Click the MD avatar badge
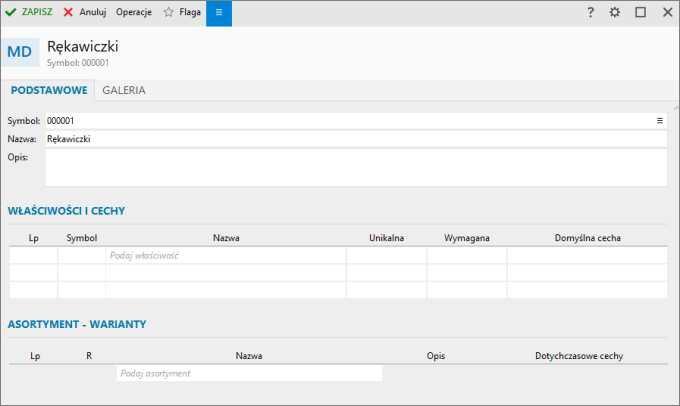The image size is (680, 406). tap(22, 52)
